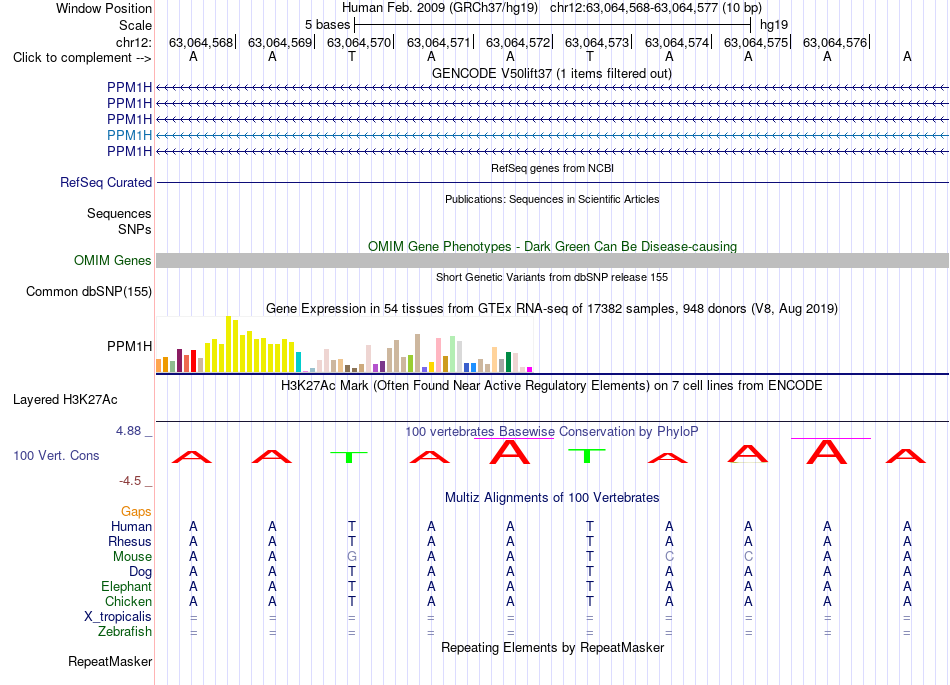Viewport: 950px width, 685px height.
Task: Select the Mouse species label
Action: coord(132,557)
